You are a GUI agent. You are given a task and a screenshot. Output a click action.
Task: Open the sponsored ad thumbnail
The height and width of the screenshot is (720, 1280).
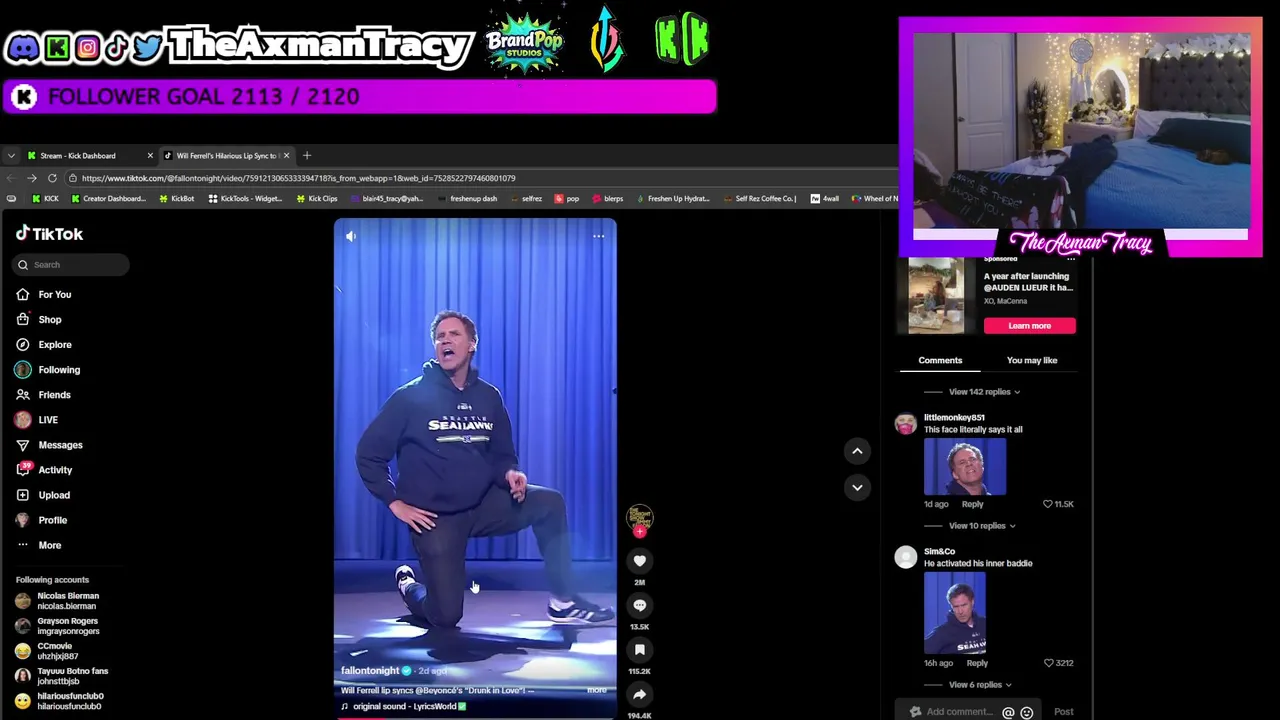936,295
